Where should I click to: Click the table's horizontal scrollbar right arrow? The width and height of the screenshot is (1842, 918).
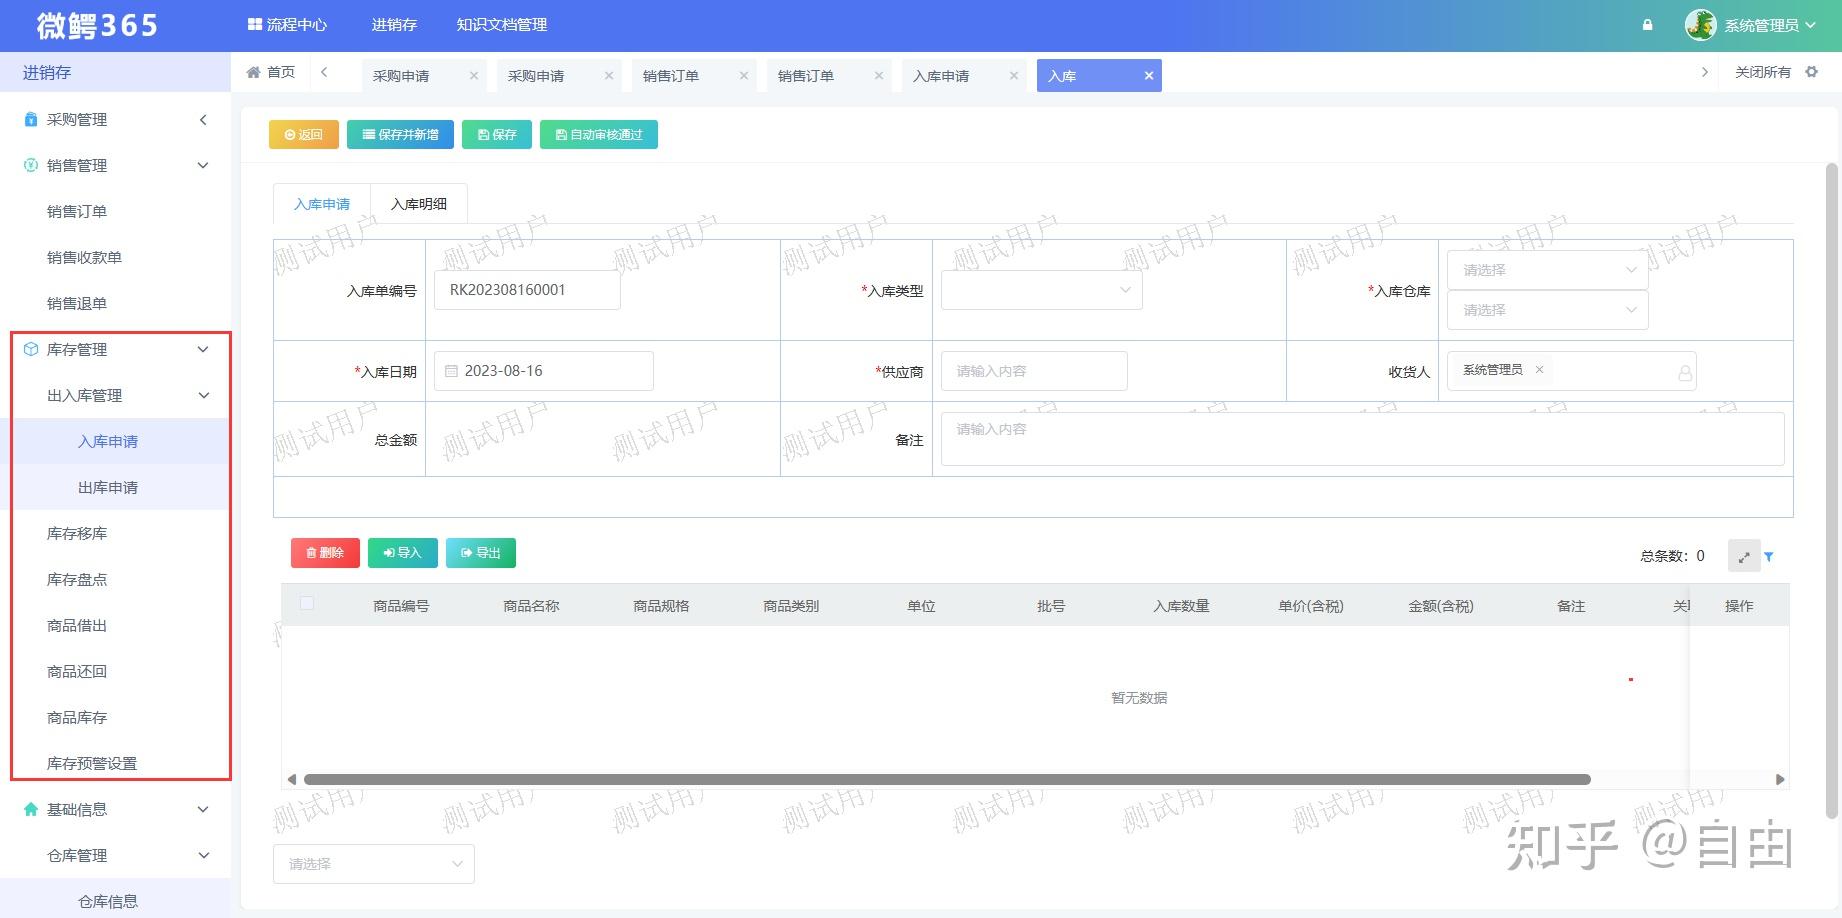(x=1780, y=779)
